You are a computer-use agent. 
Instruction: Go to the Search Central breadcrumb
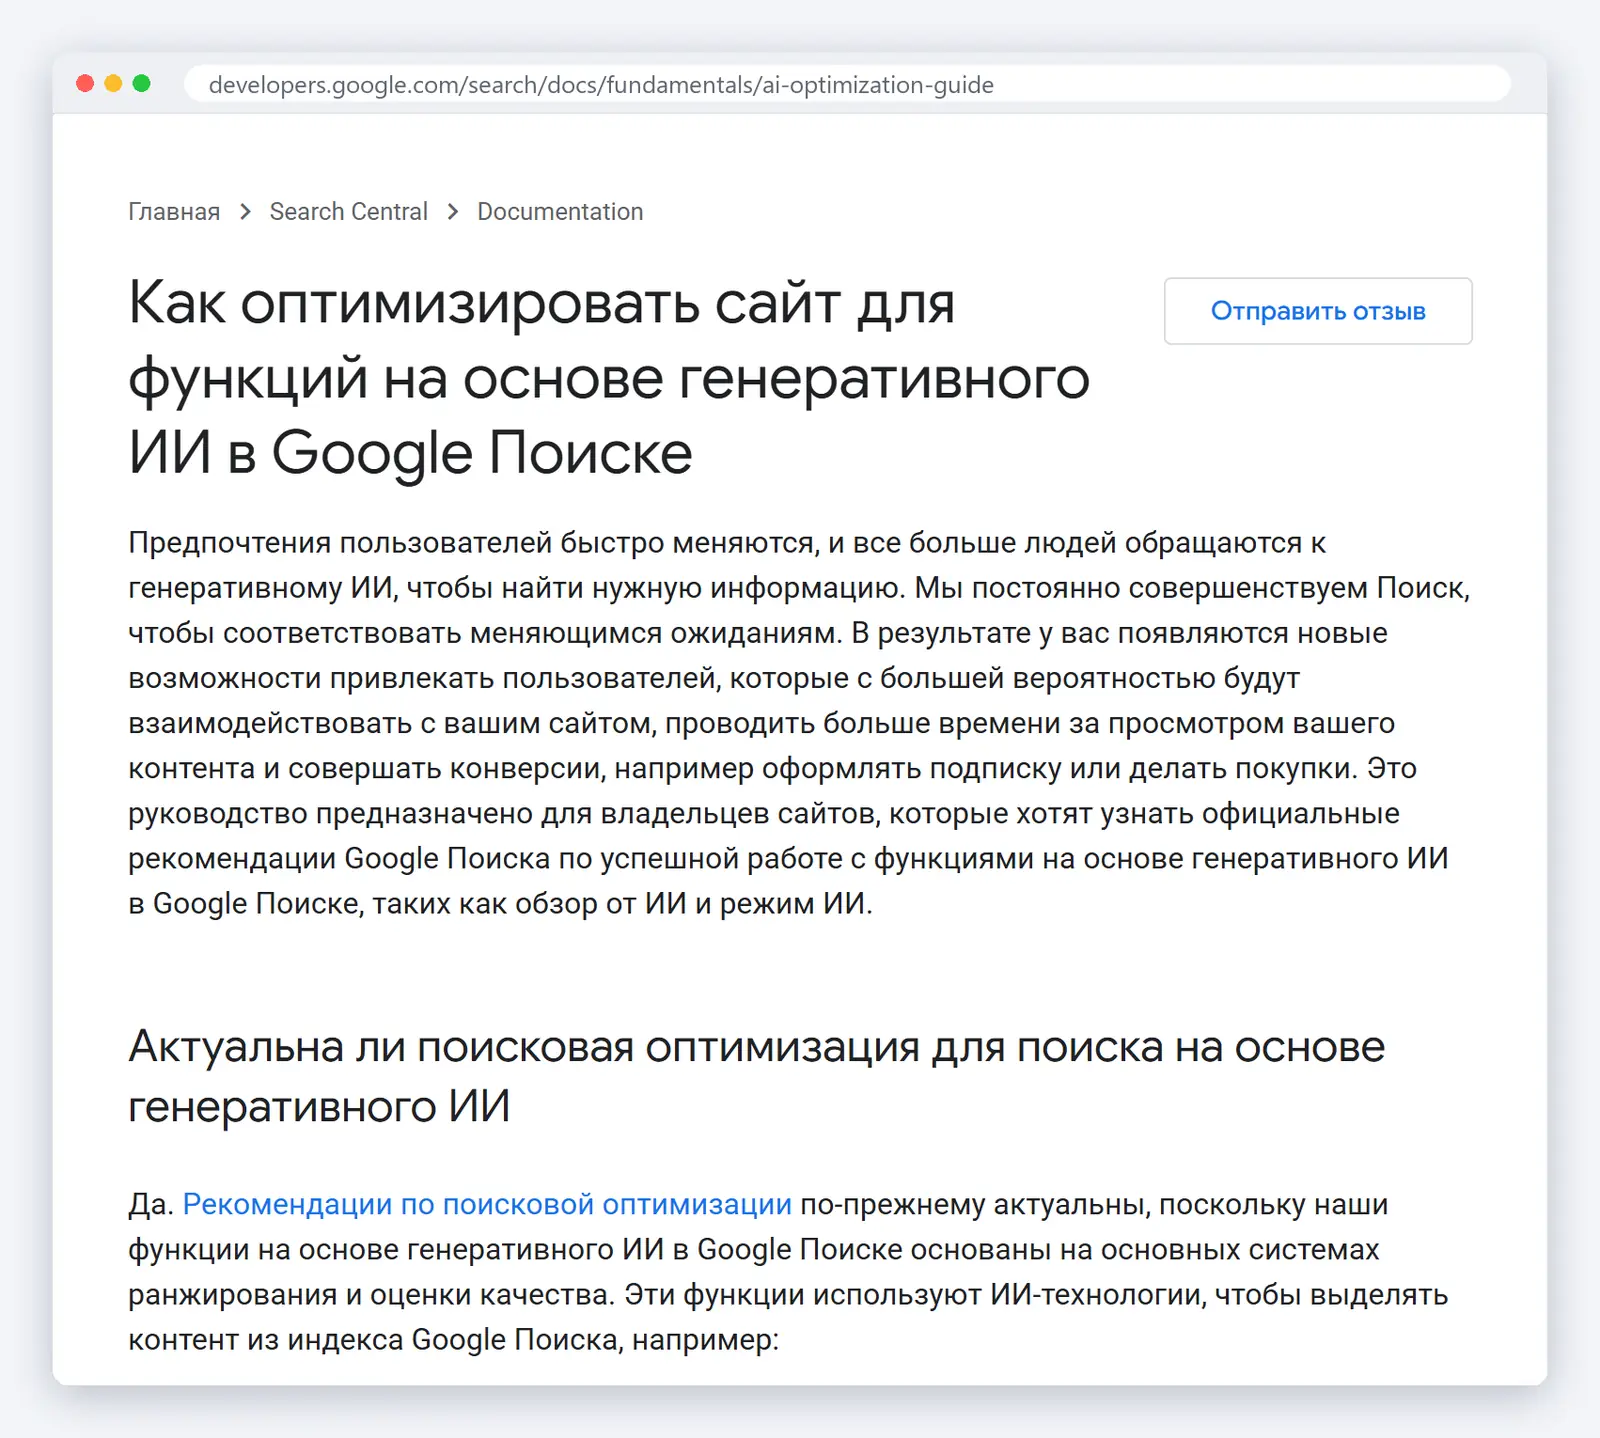[348, 212]
